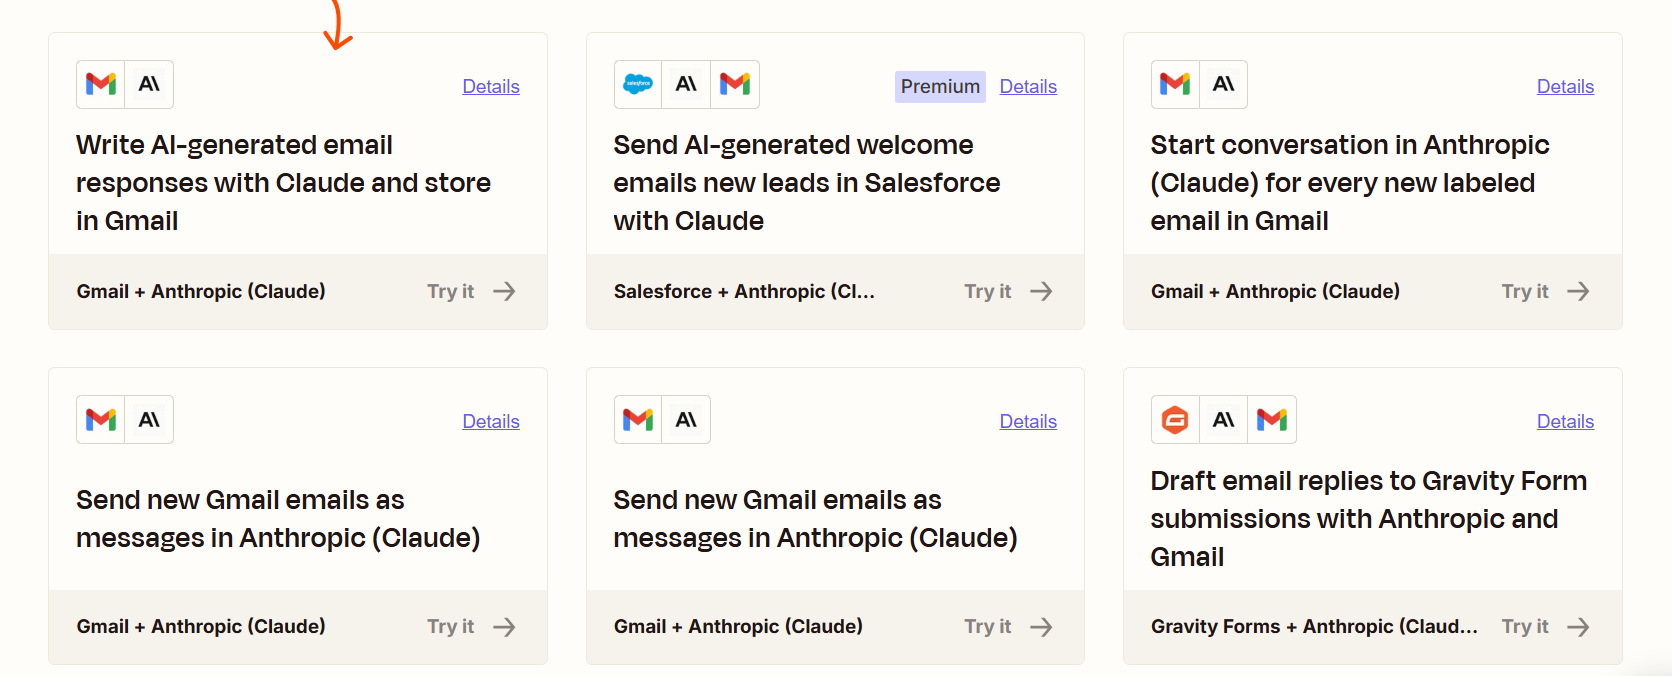Select the Anthropic icon on the bottom-middle card
Screen dimensions: 1672x676
(x=686, y=419)
